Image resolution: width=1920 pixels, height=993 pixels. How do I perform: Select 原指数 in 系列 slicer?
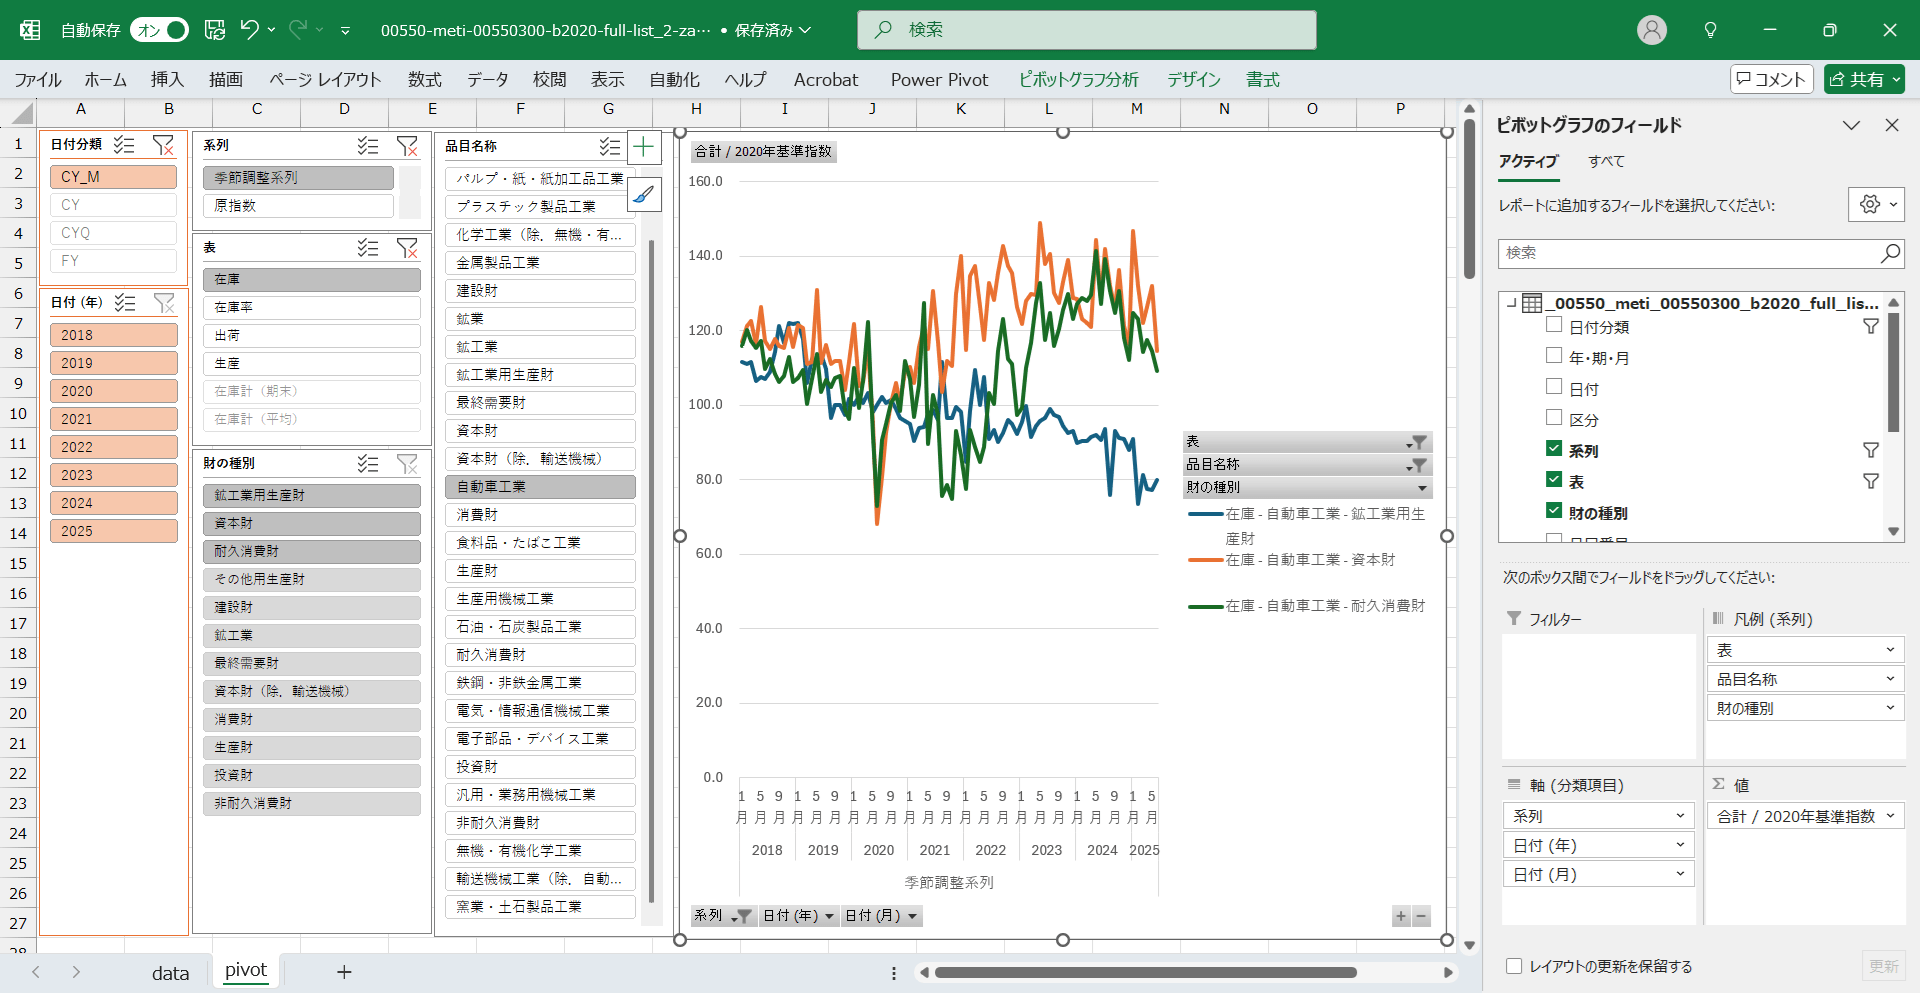[298, 206]
